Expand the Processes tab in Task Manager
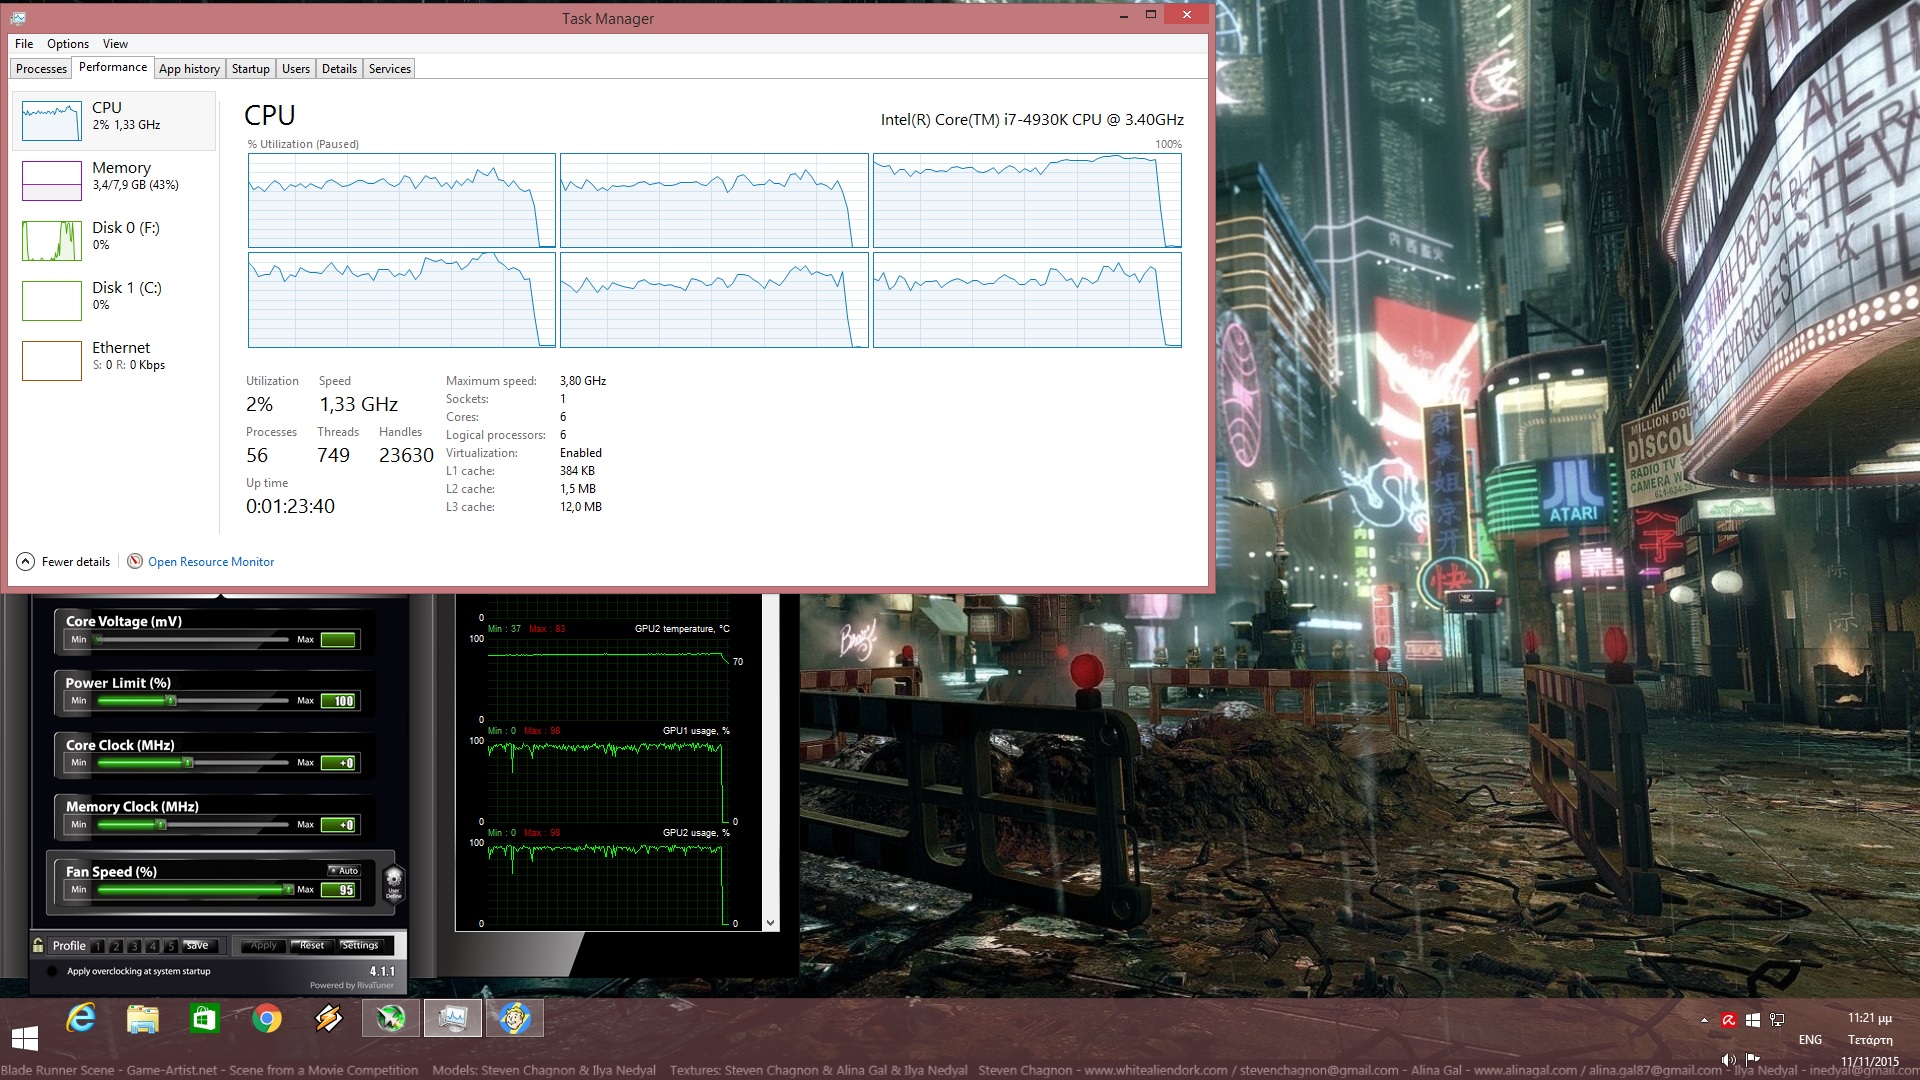1920x1080 pixels. click(40, 69)
